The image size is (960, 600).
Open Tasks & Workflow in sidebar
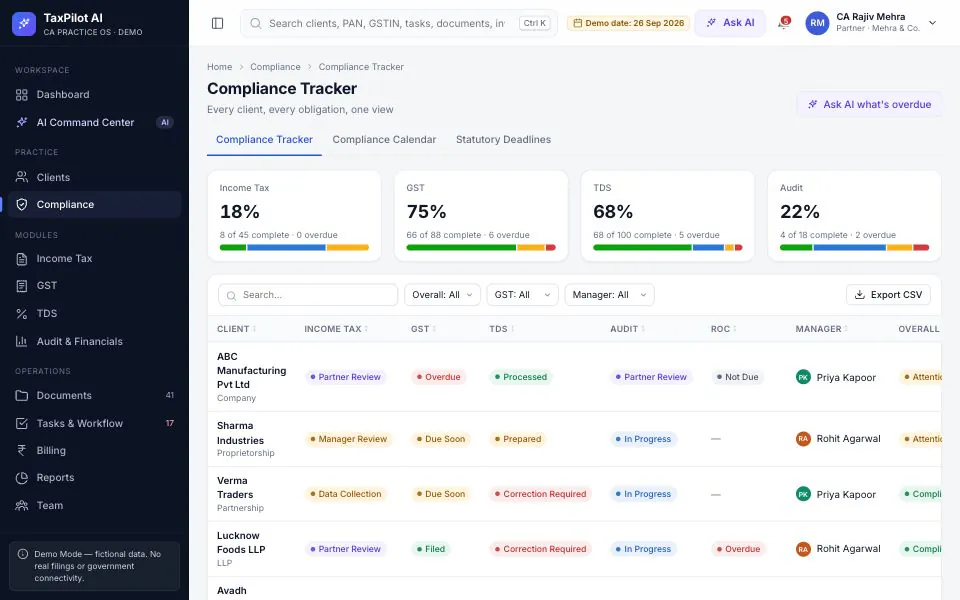[x=94, y=424]
